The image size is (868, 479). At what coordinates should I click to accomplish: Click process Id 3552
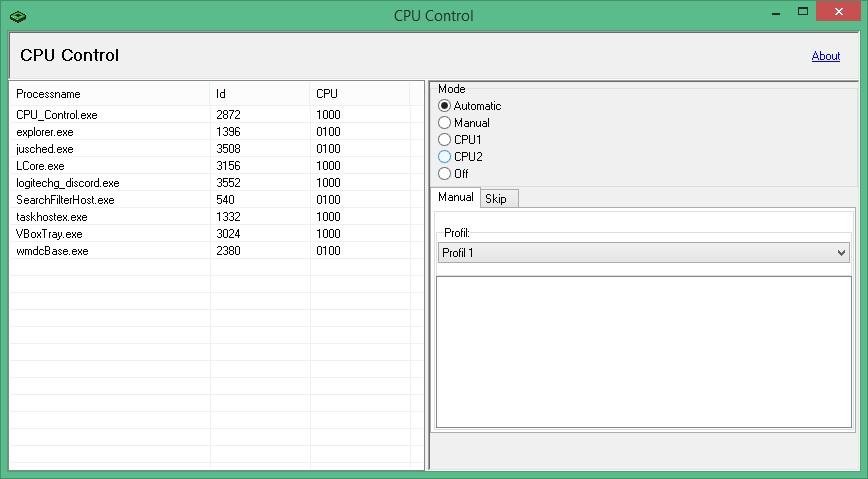click(228, 183)
